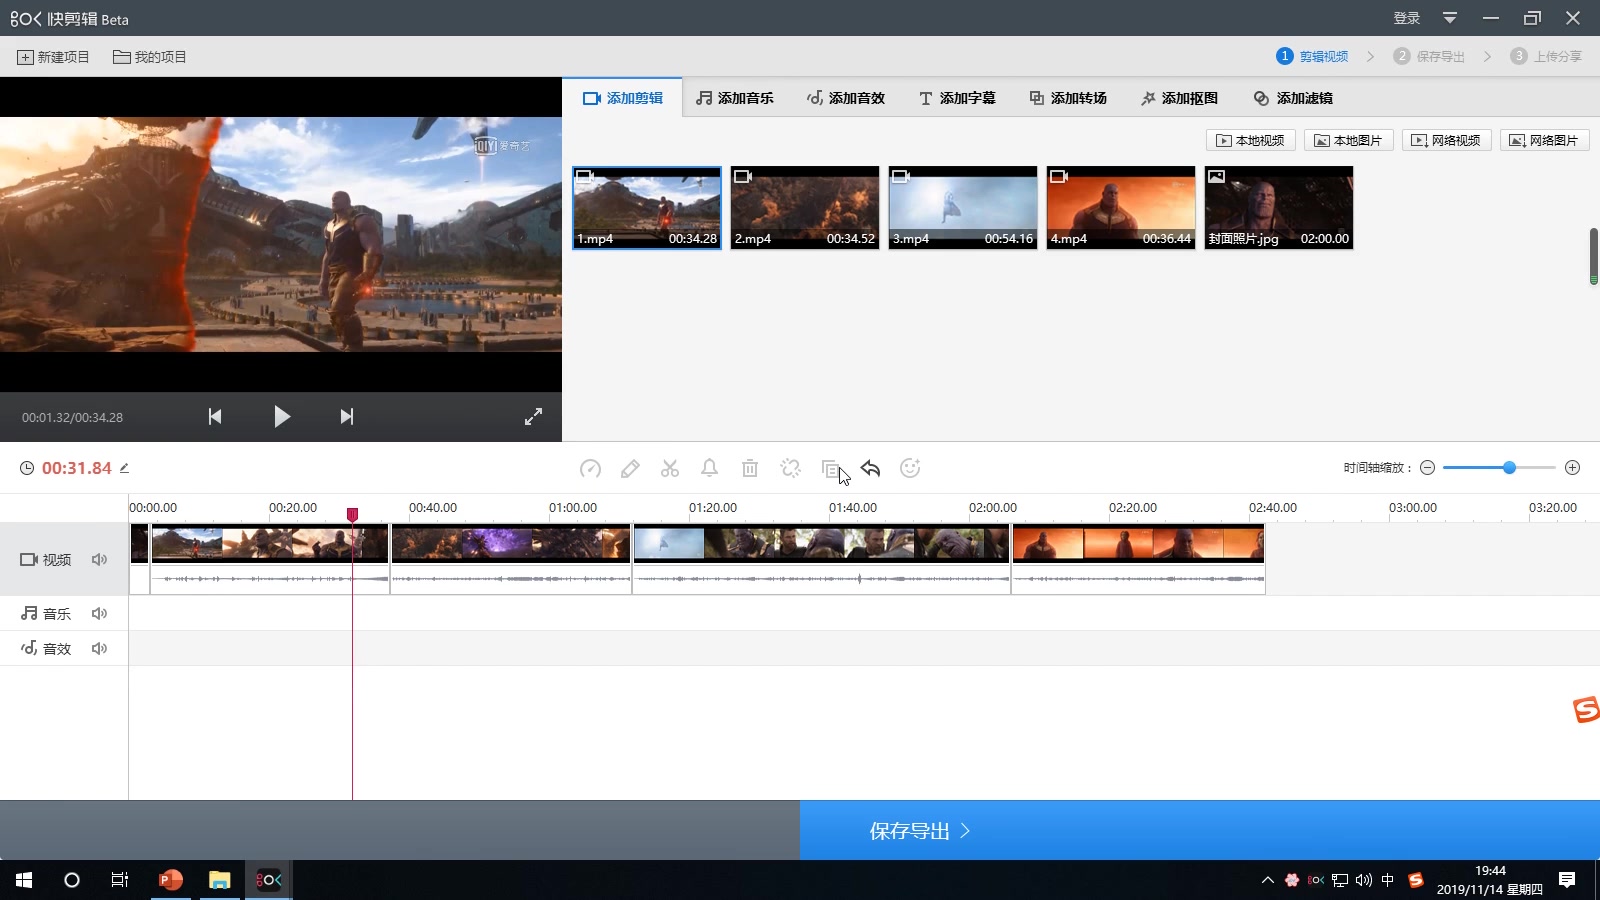The width and height of the screenshot is (1600, 900).
Task: Click volume icon in system tray
Action: click(1364, 880)
